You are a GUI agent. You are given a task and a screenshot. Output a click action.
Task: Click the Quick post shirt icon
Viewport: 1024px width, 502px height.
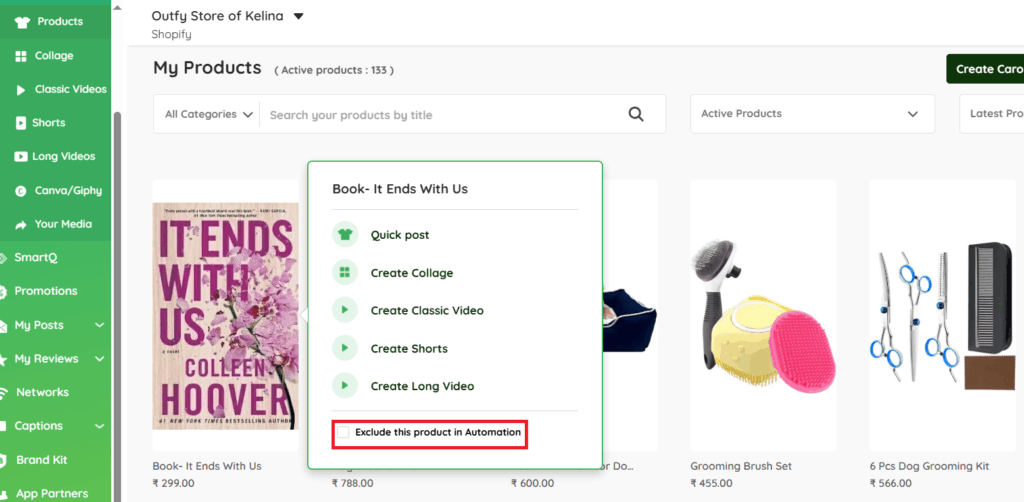tap(344, 235)
